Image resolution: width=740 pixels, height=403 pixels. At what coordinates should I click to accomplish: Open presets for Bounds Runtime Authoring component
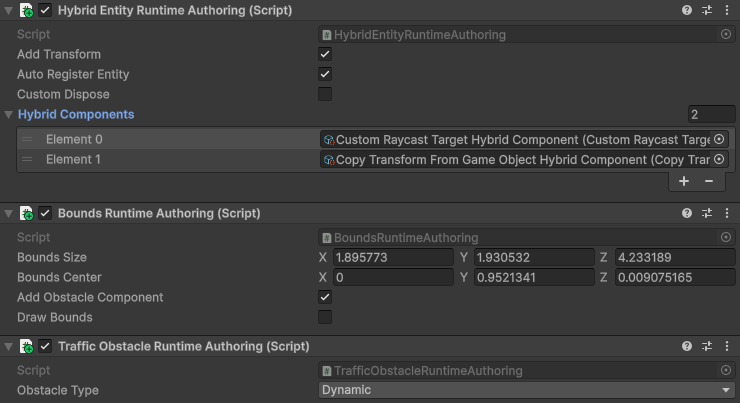tap(706, 213)
